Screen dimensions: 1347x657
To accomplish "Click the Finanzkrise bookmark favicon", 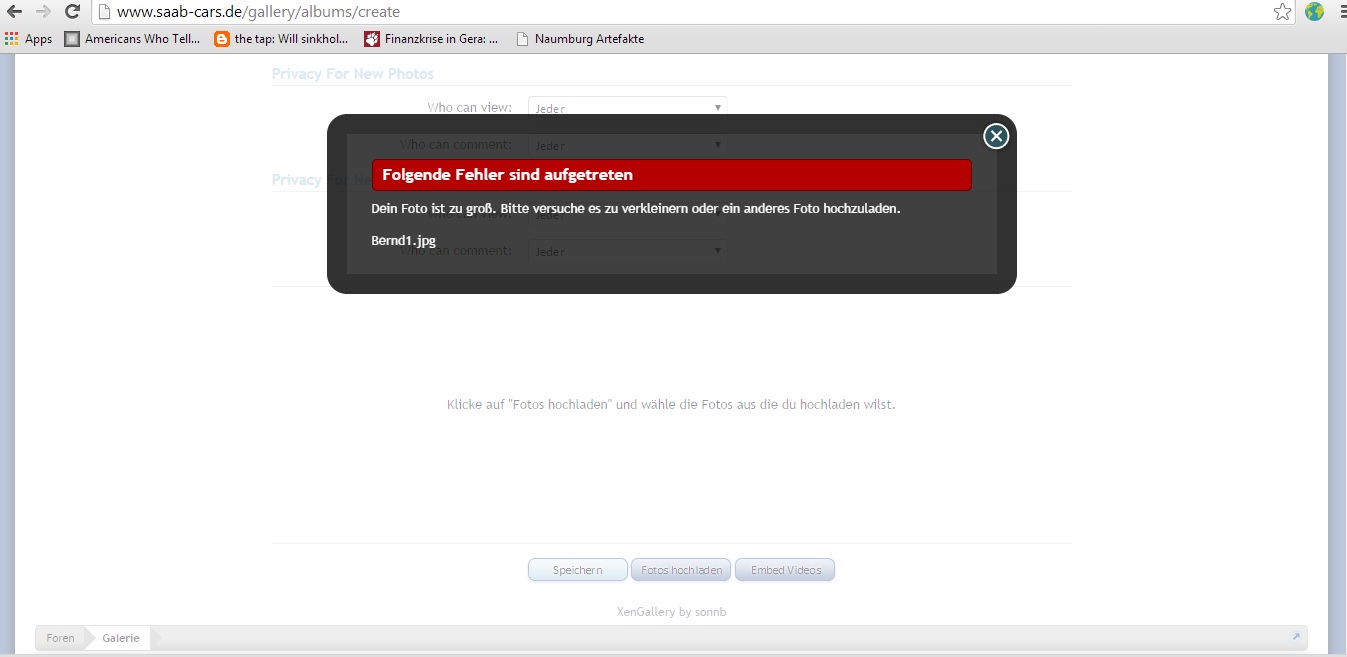I will (x=372, y=39).
